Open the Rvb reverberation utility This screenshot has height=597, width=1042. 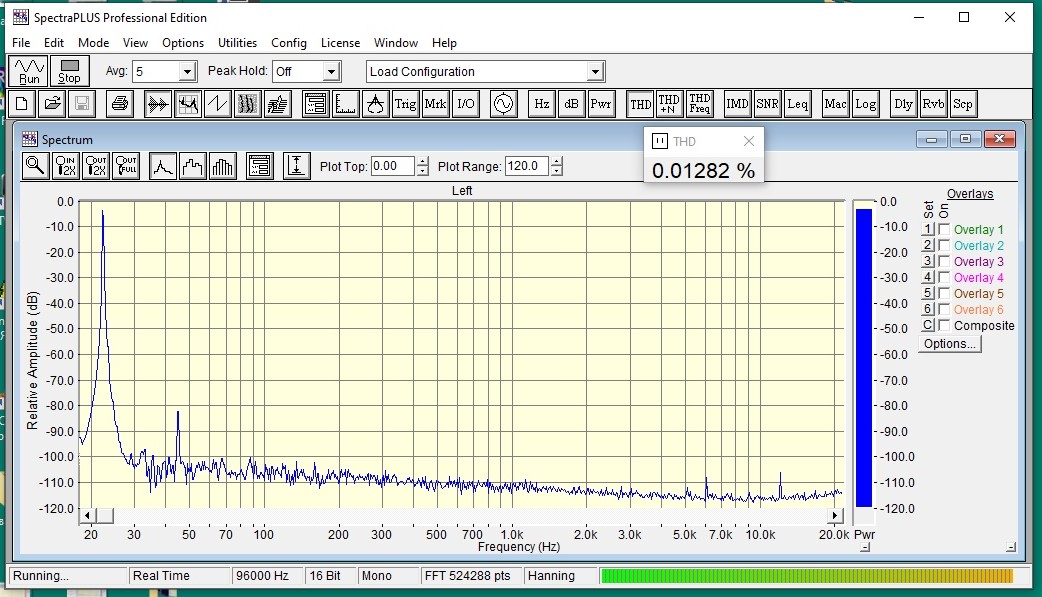click(933, 104)
